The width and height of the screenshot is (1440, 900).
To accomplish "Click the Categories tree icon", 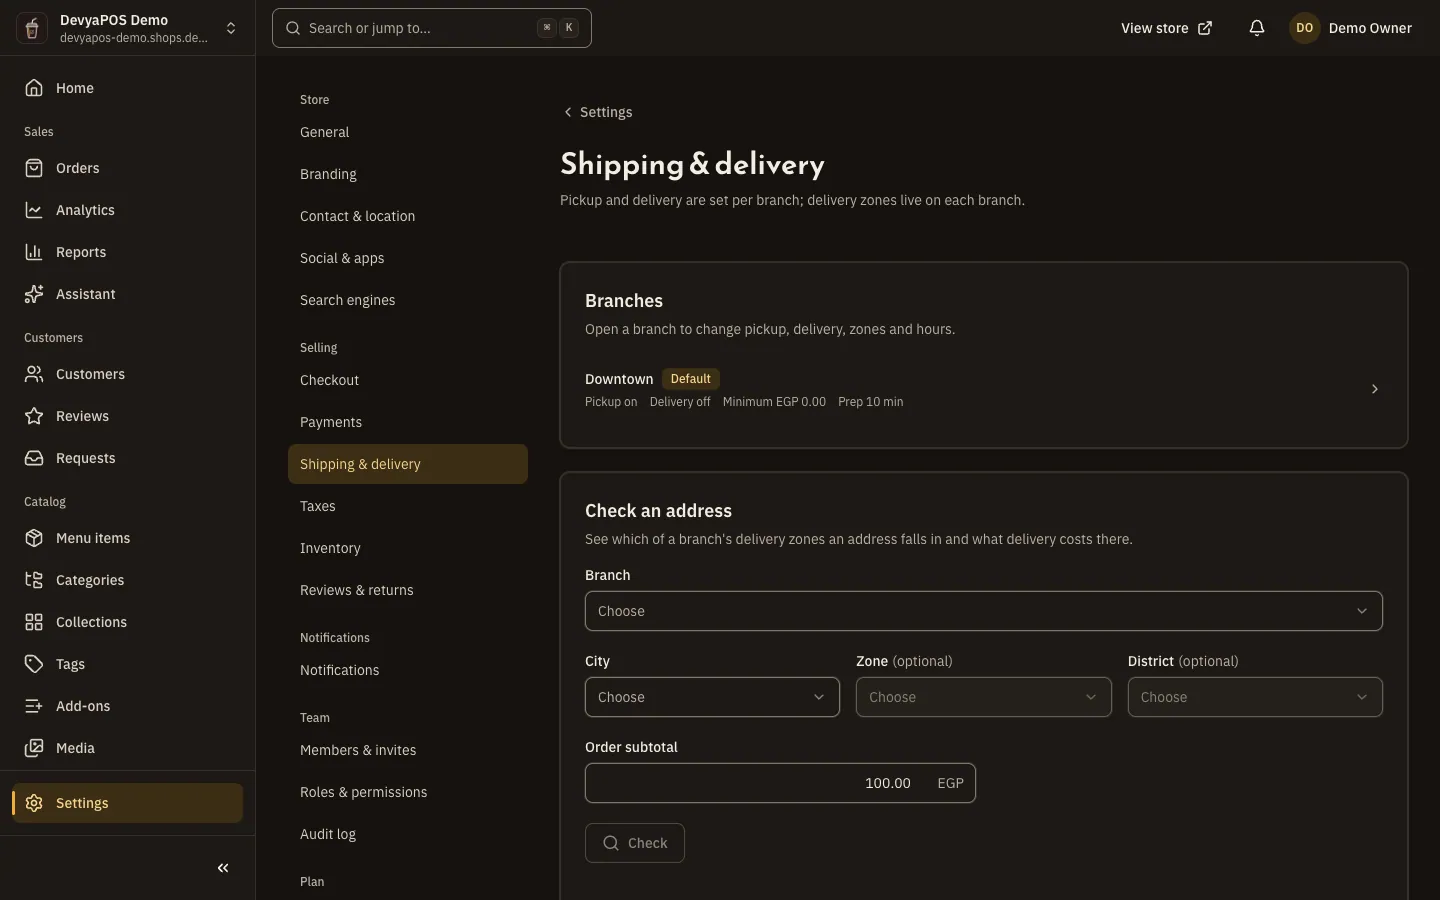I will point(34,580).
